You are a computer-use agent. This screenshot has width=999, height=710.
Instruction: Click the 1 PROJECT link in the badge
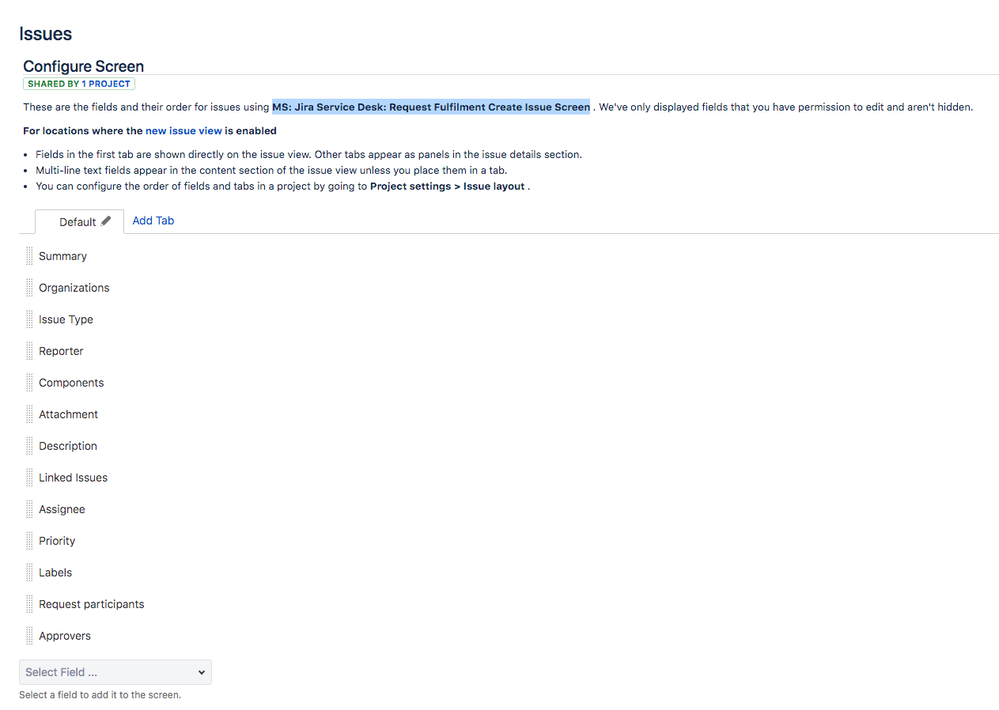point(106,83)
